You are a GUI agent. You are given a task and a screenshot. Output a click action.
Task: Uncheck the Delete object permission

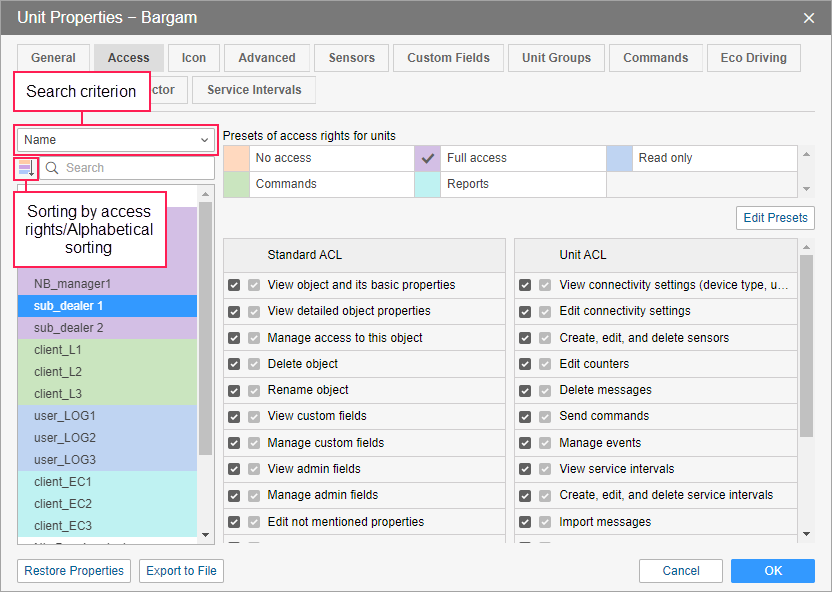point(234,364)
